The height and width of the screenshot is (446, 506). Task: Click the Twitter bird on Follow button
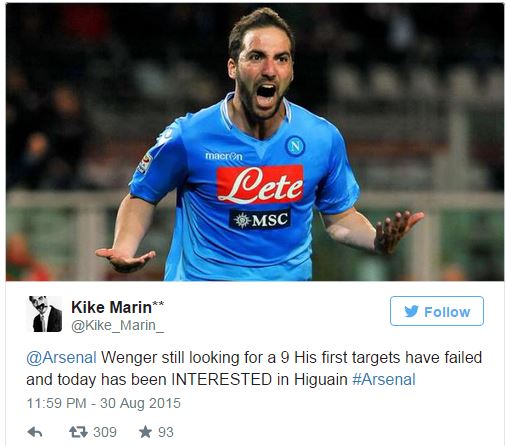point(411,312)
